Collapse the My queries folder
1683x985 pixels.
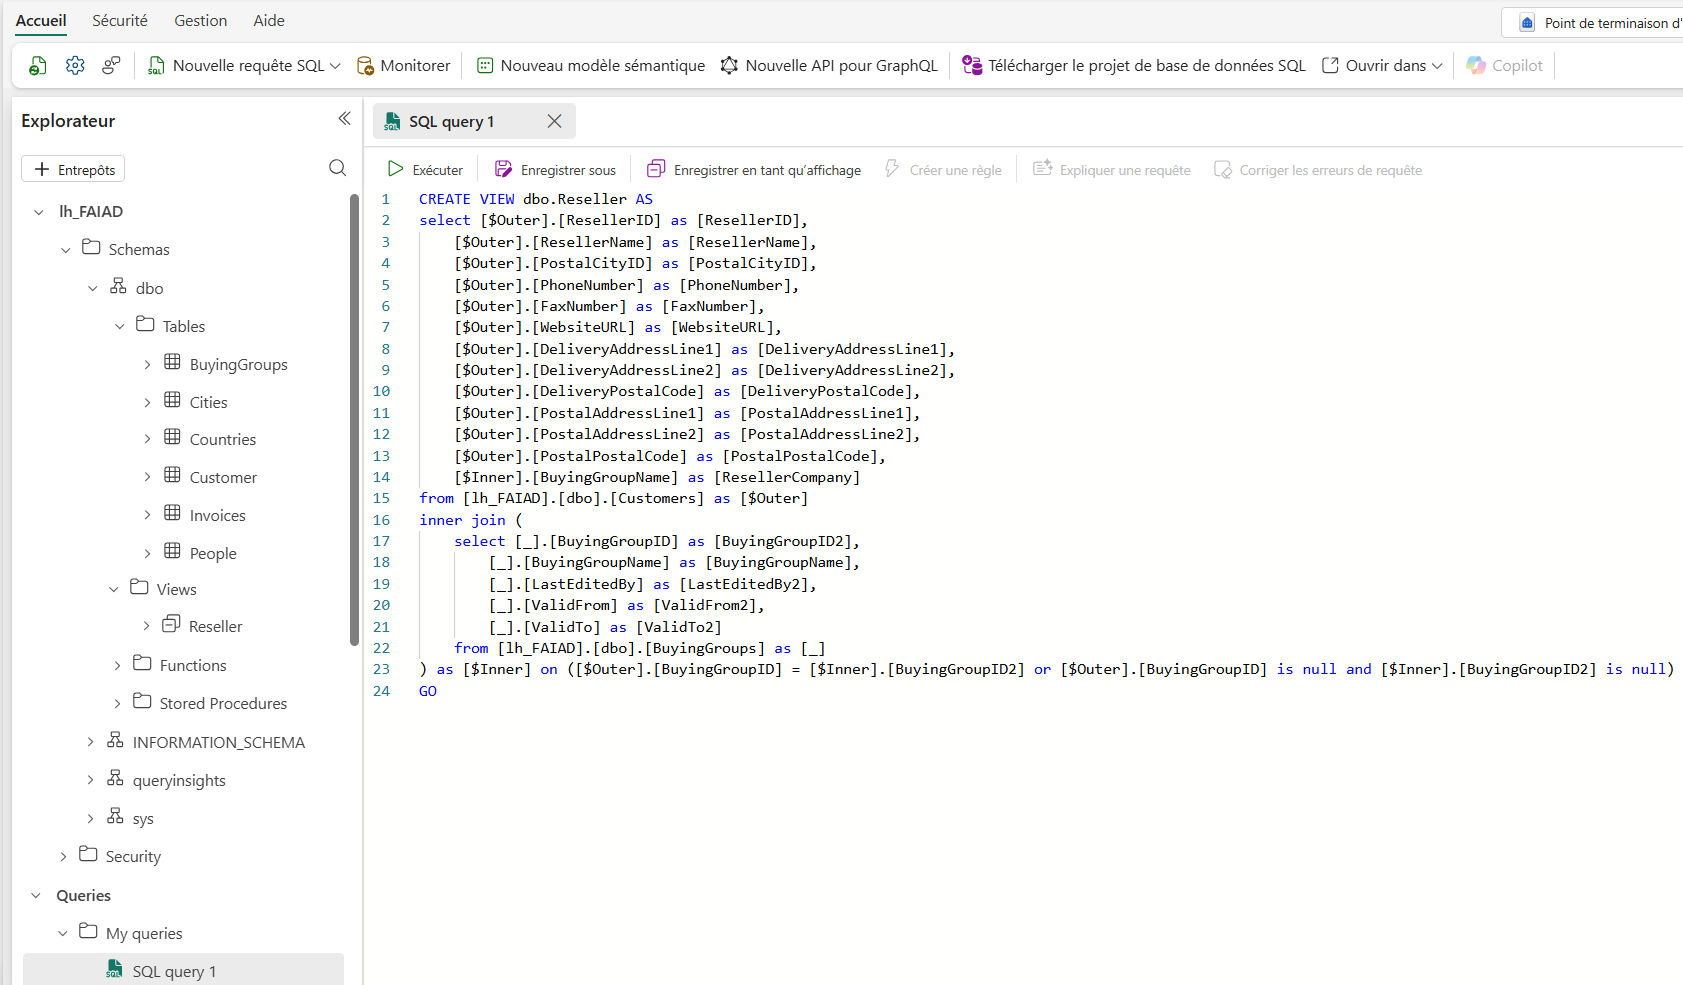pyautogui.click(x=63, y=933)
